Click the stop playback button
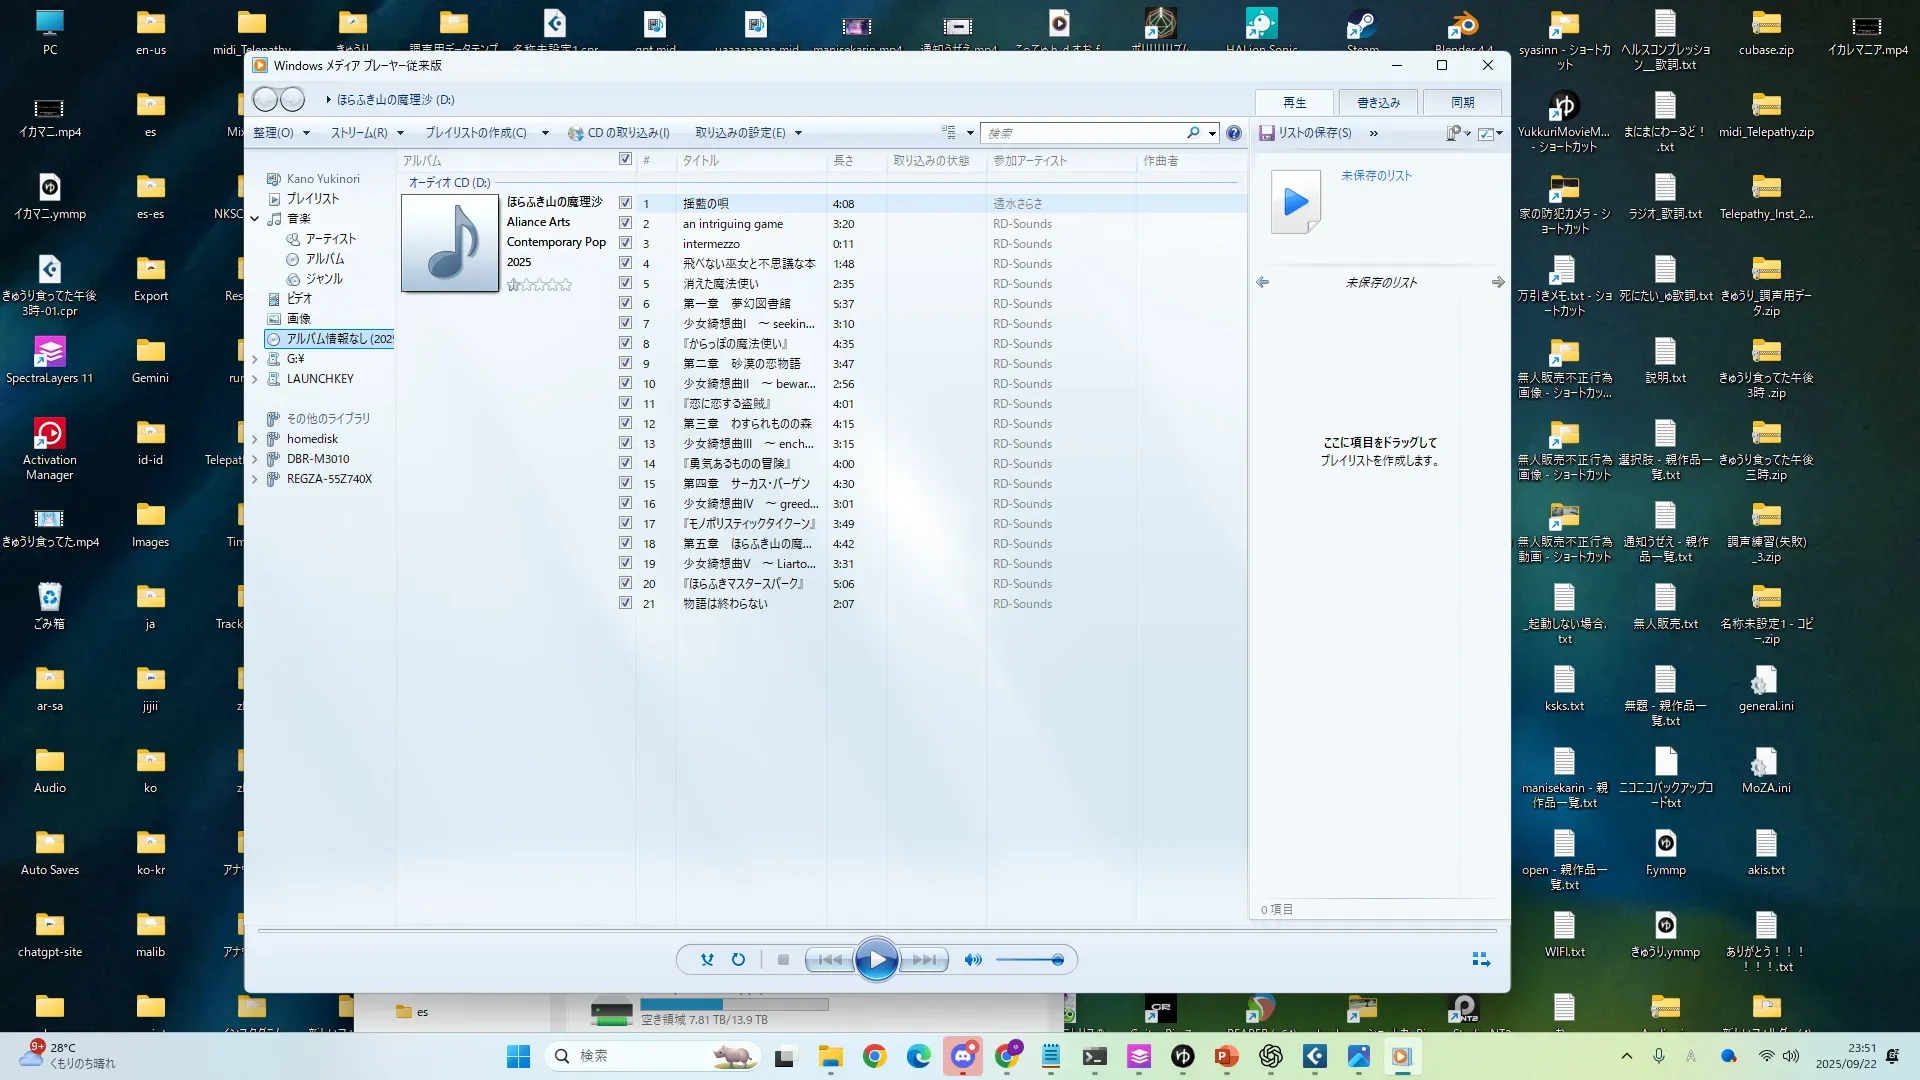This screenshot has height=1080, width=1920. click(783, 960)
